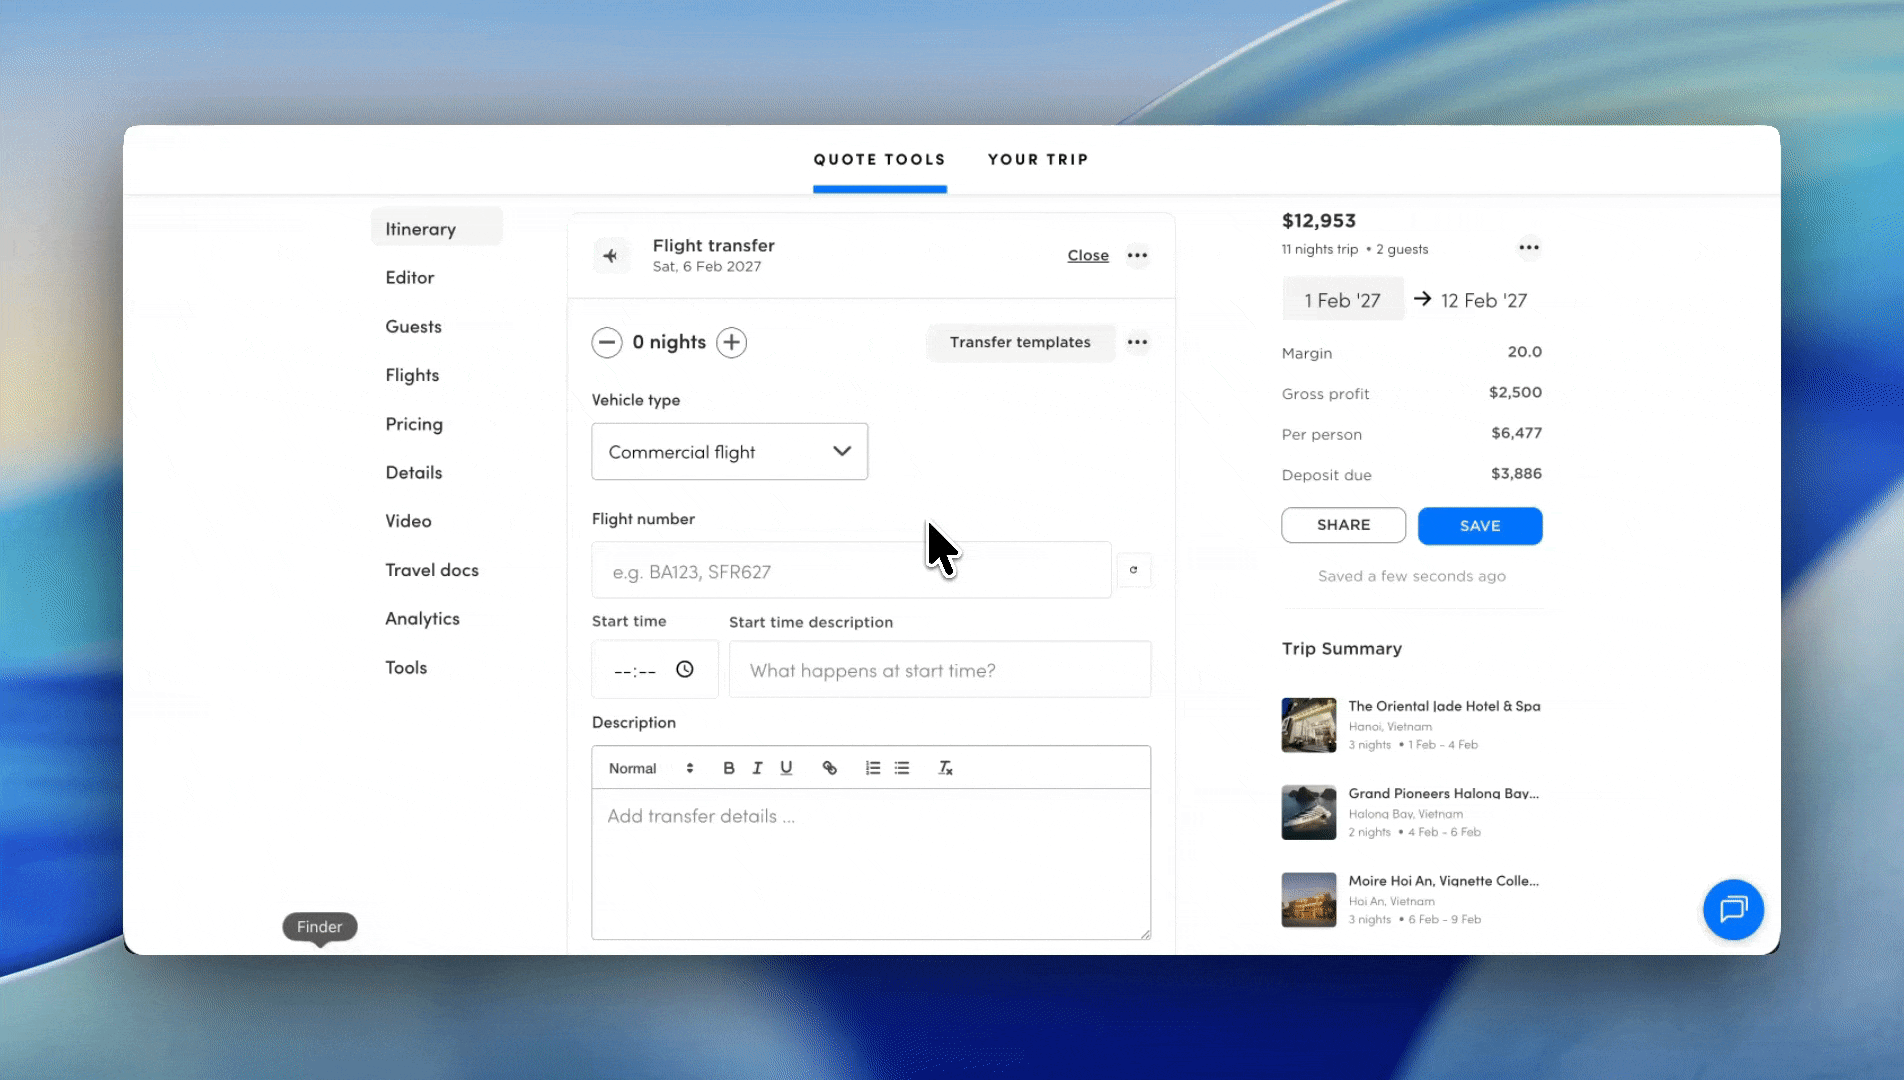Apply underline formatting in description toolbar
Viewport: 1904px width, 1080px height.
pyautogui.click(x=786, y=767)
